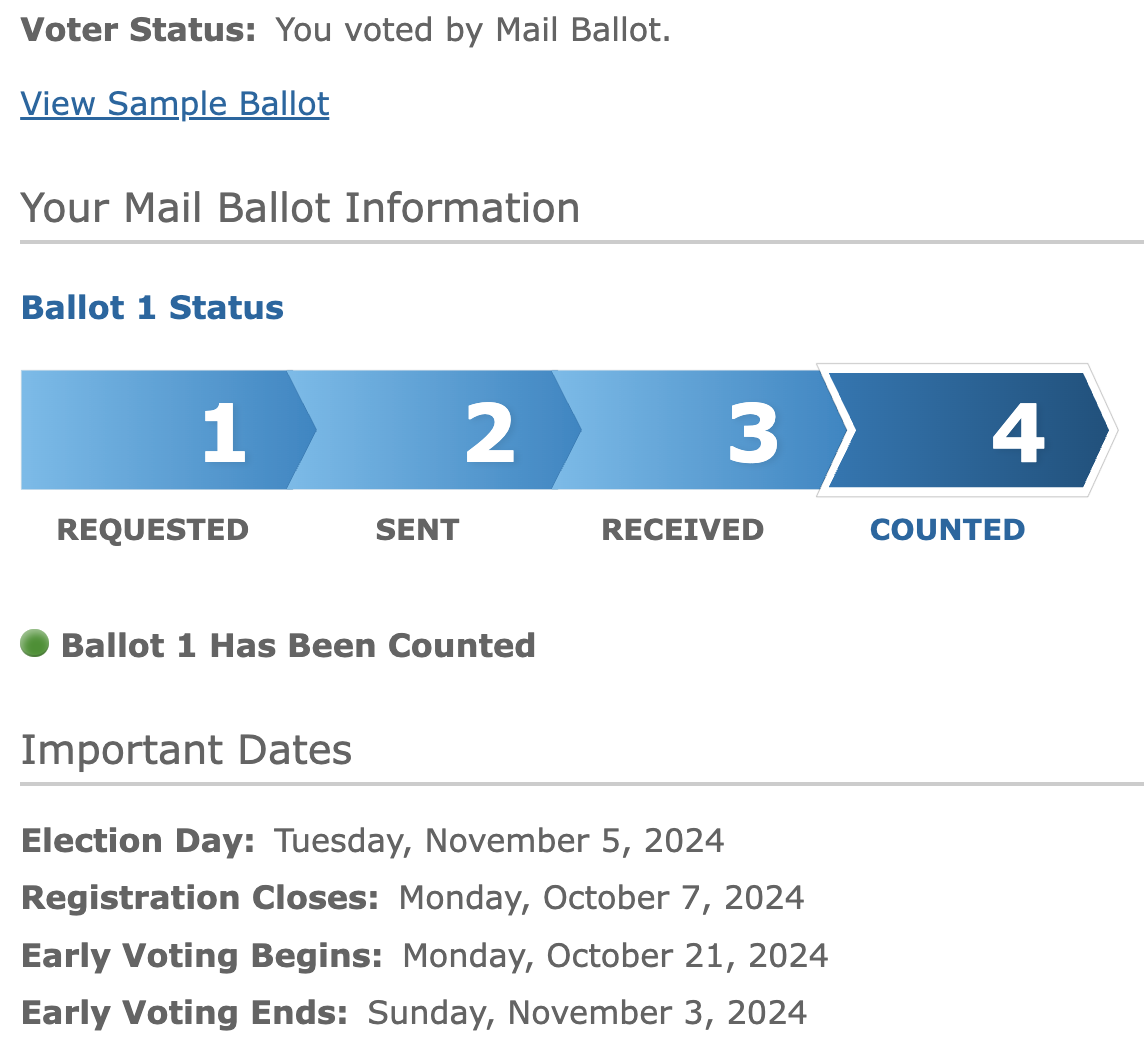
Task: Click the RECEIVED step label
Action: [x=682, y=530]
